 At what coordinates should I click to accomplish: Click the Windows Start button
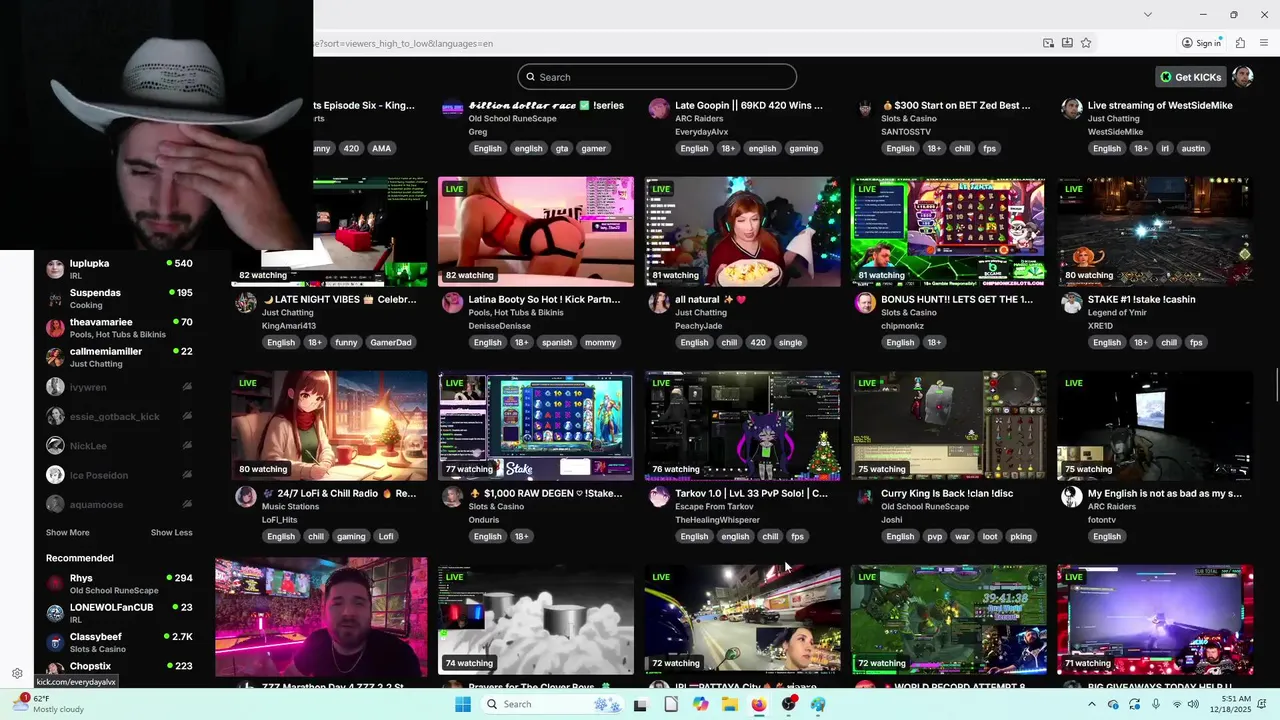[x=463, y=704]
